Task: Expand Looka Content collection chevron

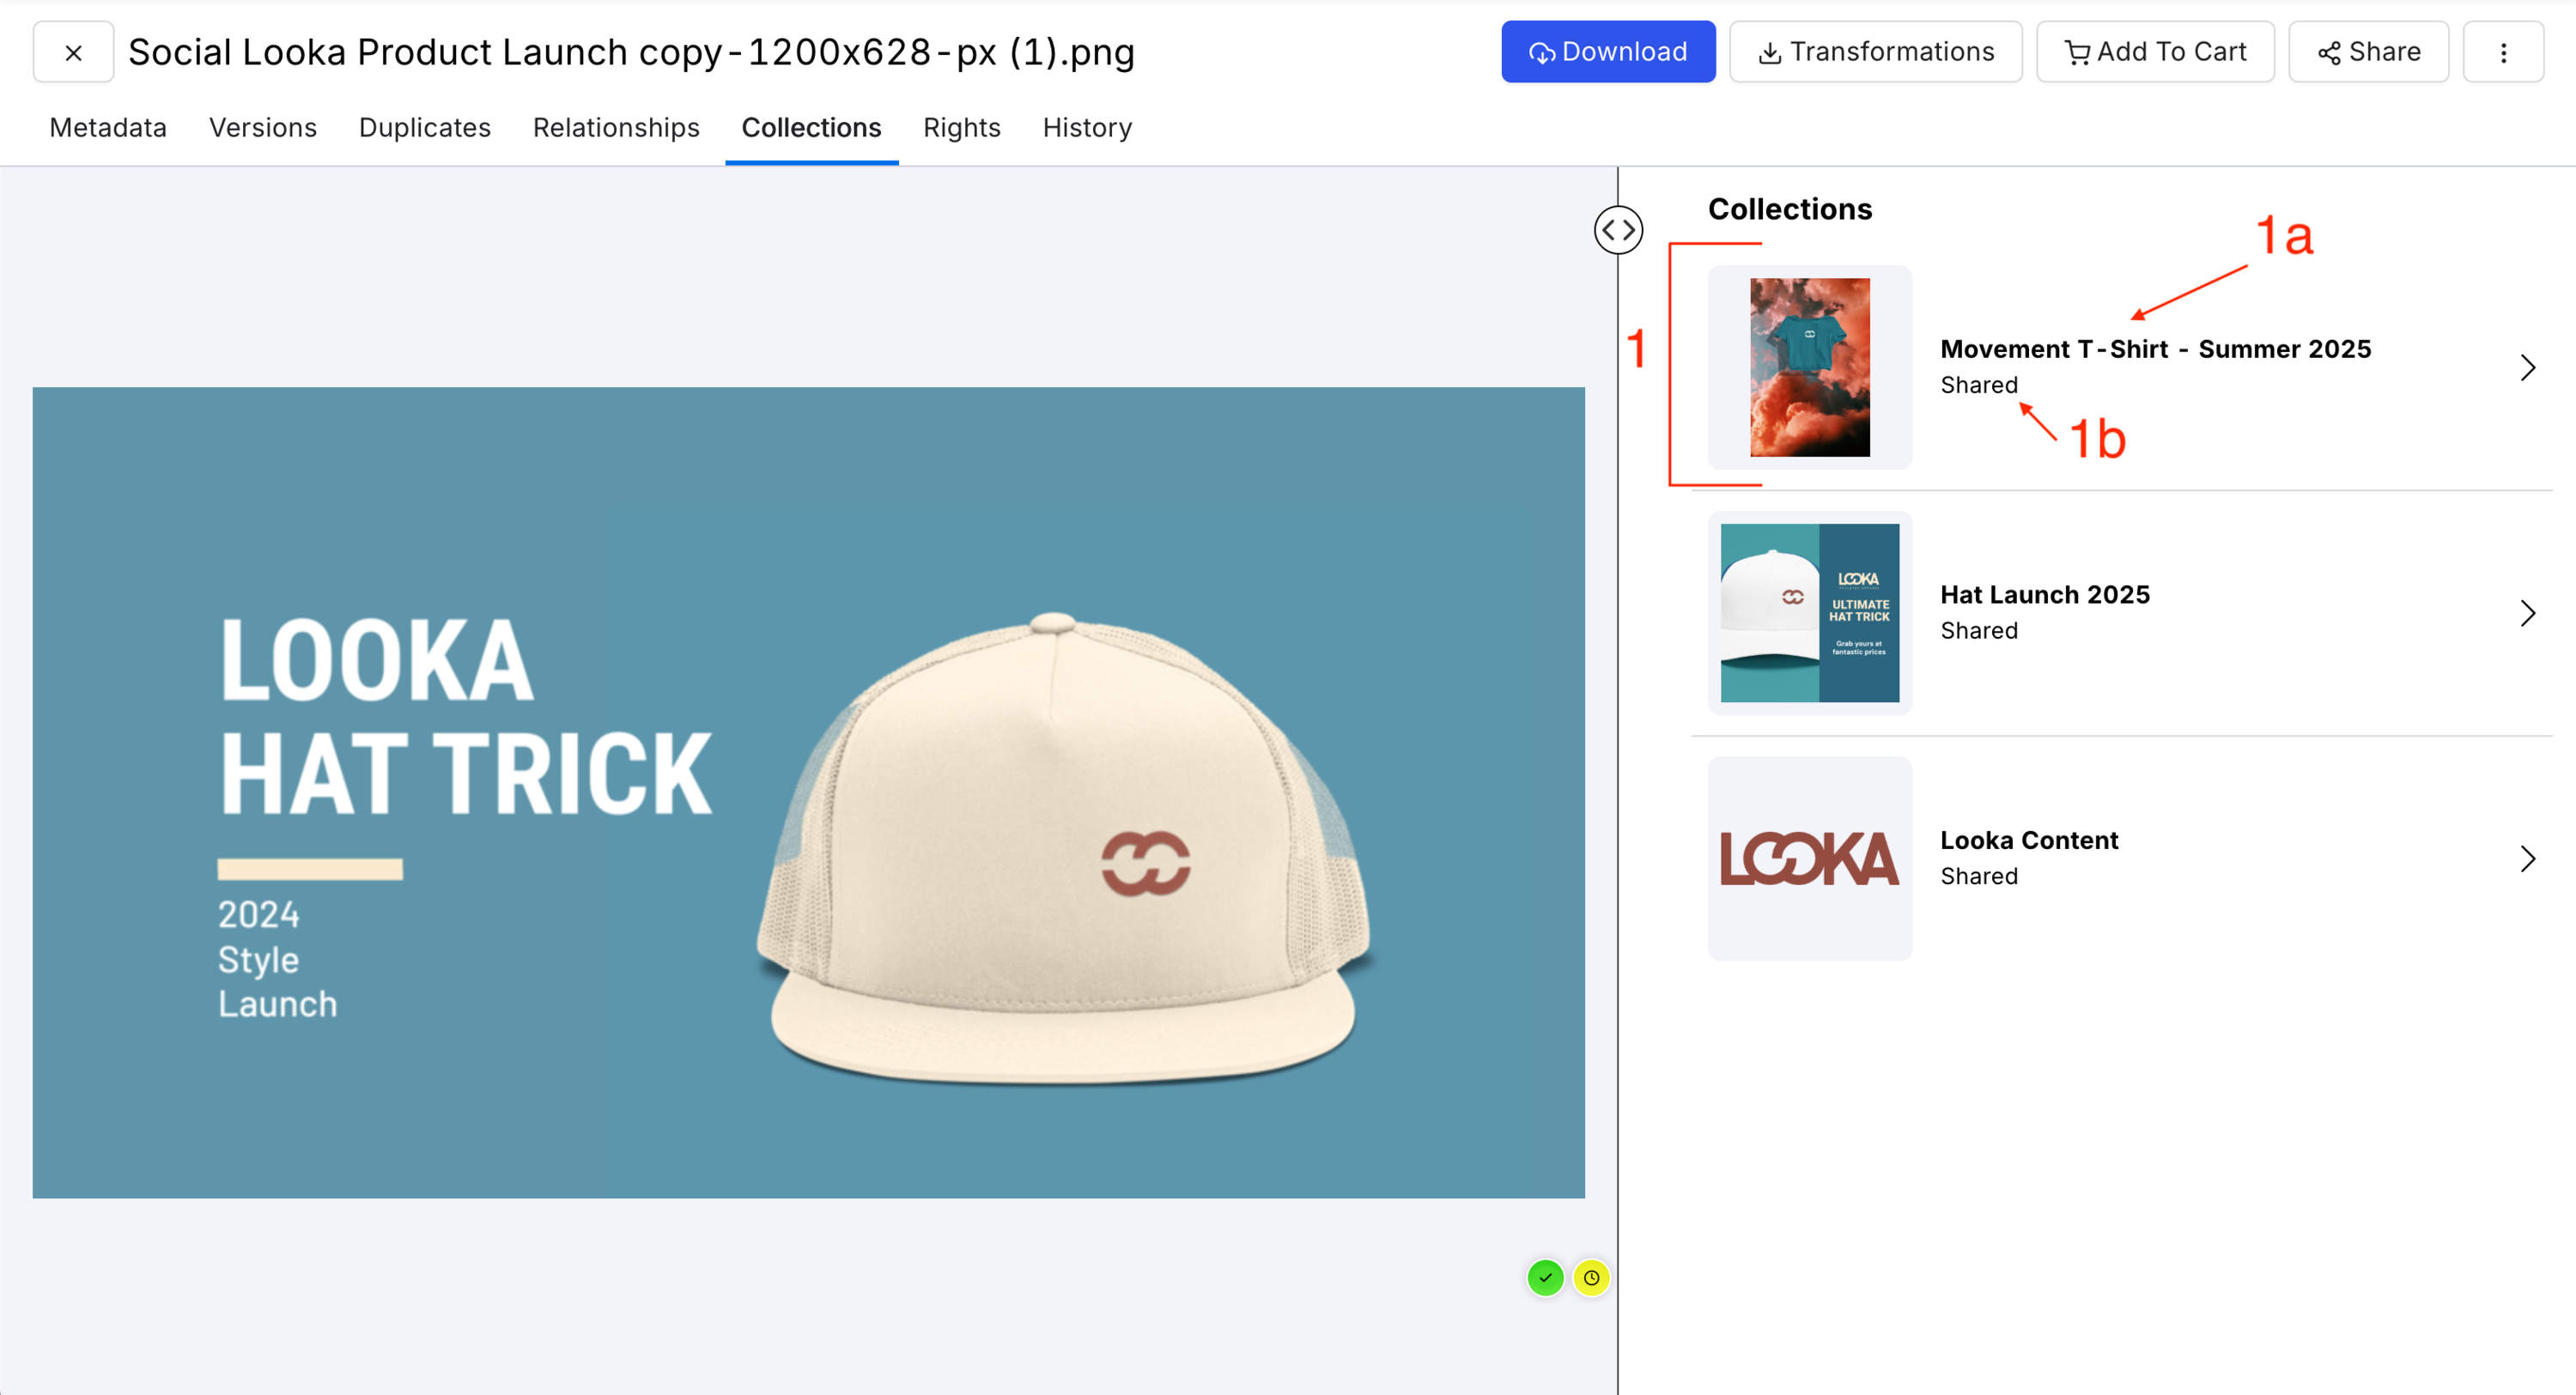Action: coord(2527,858)
